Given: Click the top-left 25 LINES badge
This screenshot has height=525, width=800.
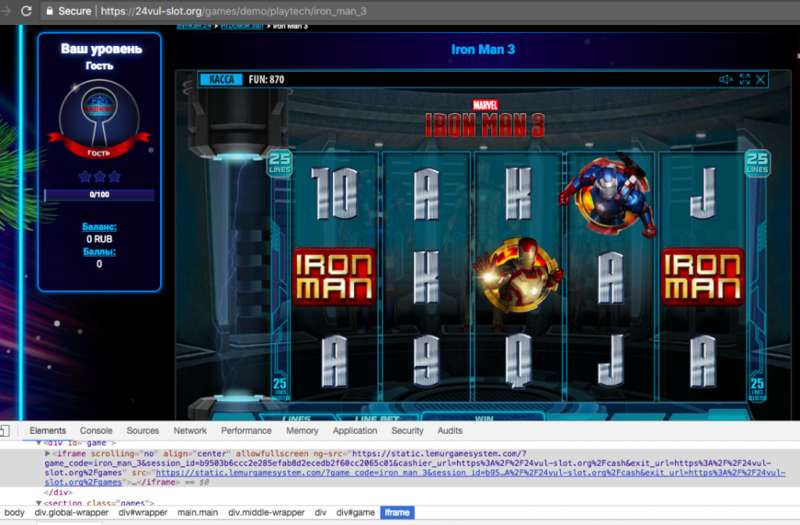Looking at the screenshot, I should (x=280, y=163).
